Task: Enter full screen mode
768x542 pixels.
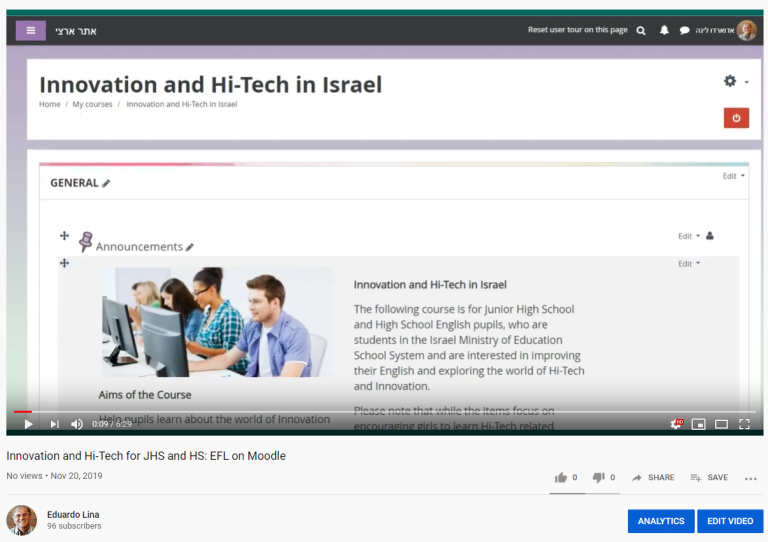Action: tap(744, 424)
